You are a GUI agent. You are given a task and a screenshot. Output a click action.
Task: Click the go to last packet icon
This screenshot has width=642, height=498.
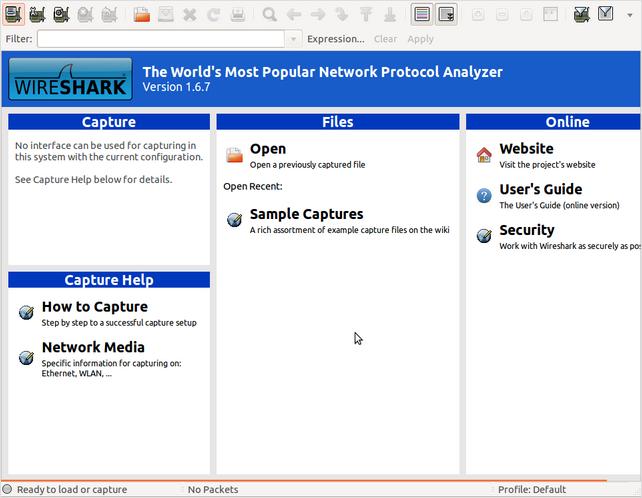pyautogui.click(x=390, y=14)
